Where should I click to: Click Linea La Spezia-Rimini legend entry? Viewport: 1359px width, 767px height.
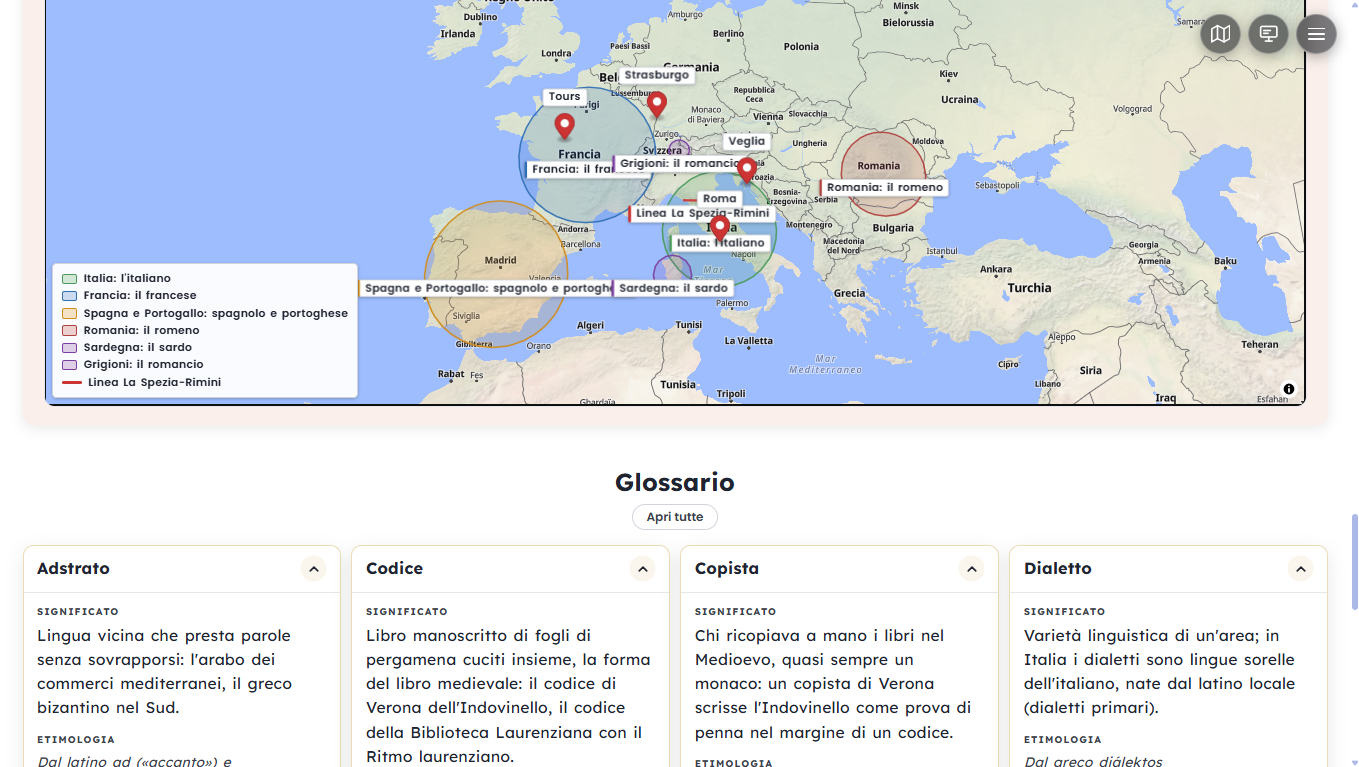[142, 382]
